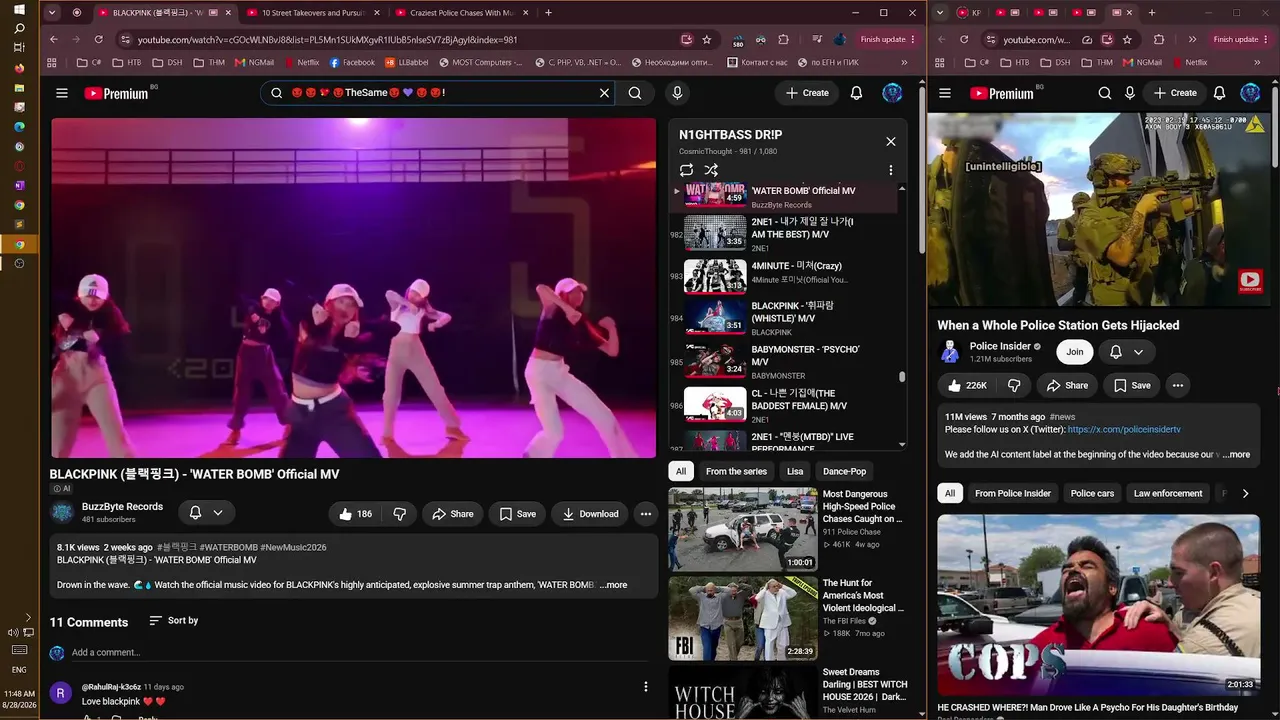Screen dimensions: 1280x720
Task: Open BuzzByte Records notification settings dropdown
Action: 206,513
